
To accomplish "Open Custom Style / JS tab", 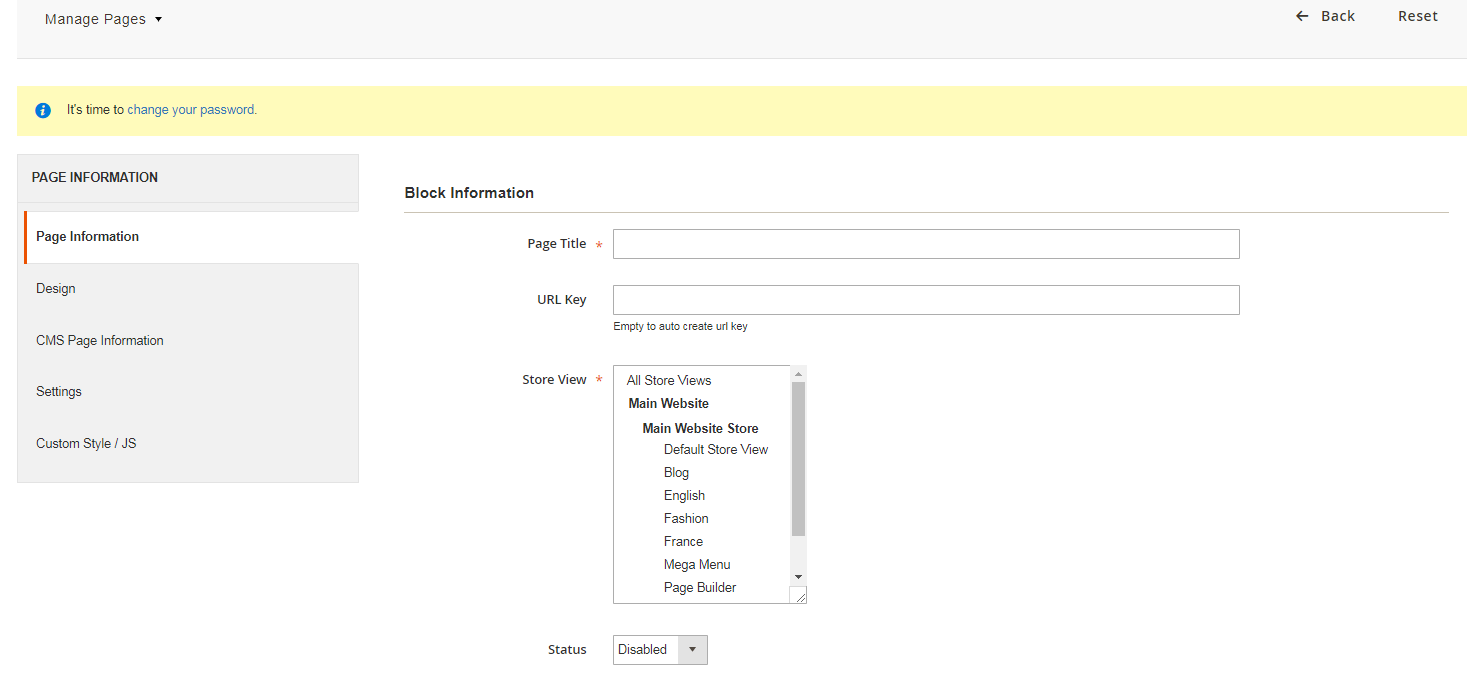I will tap(86, 444).
